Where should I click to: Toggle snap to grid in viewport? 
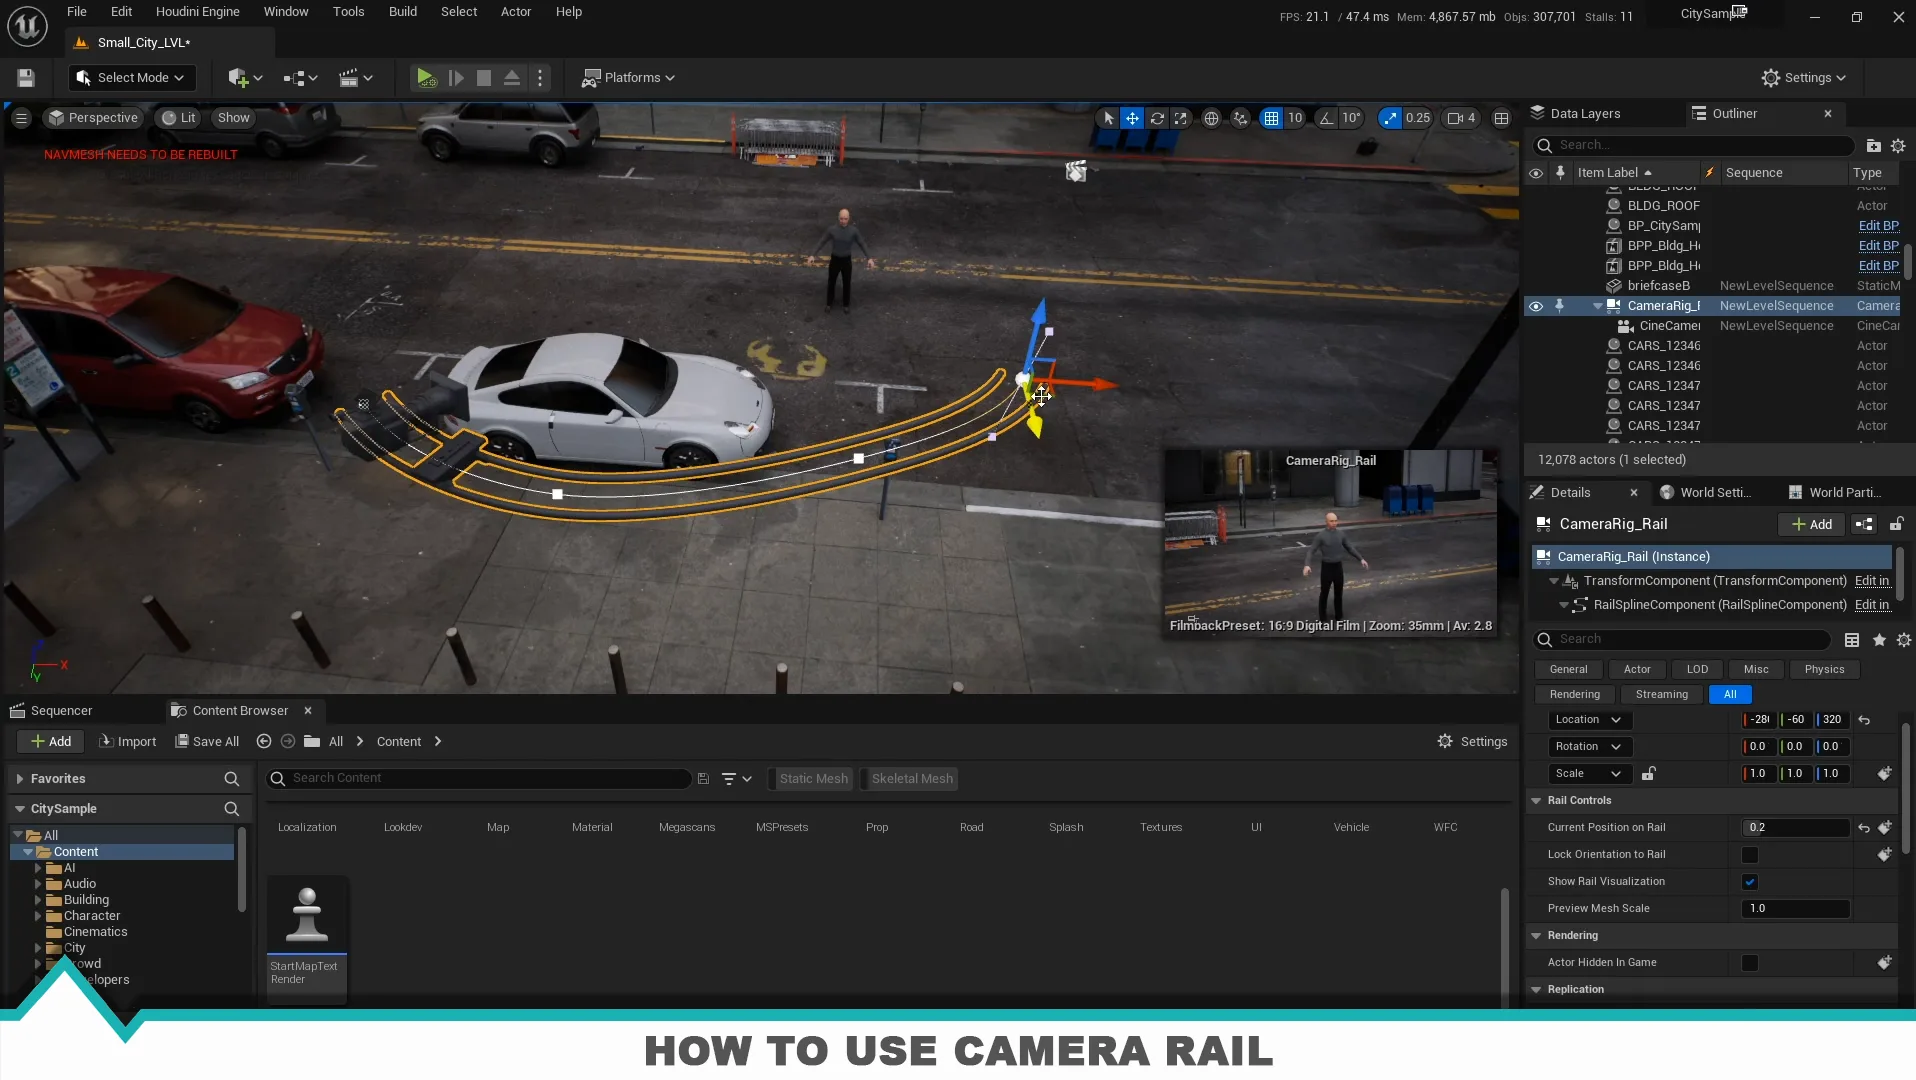click(x=1271, y=118)
